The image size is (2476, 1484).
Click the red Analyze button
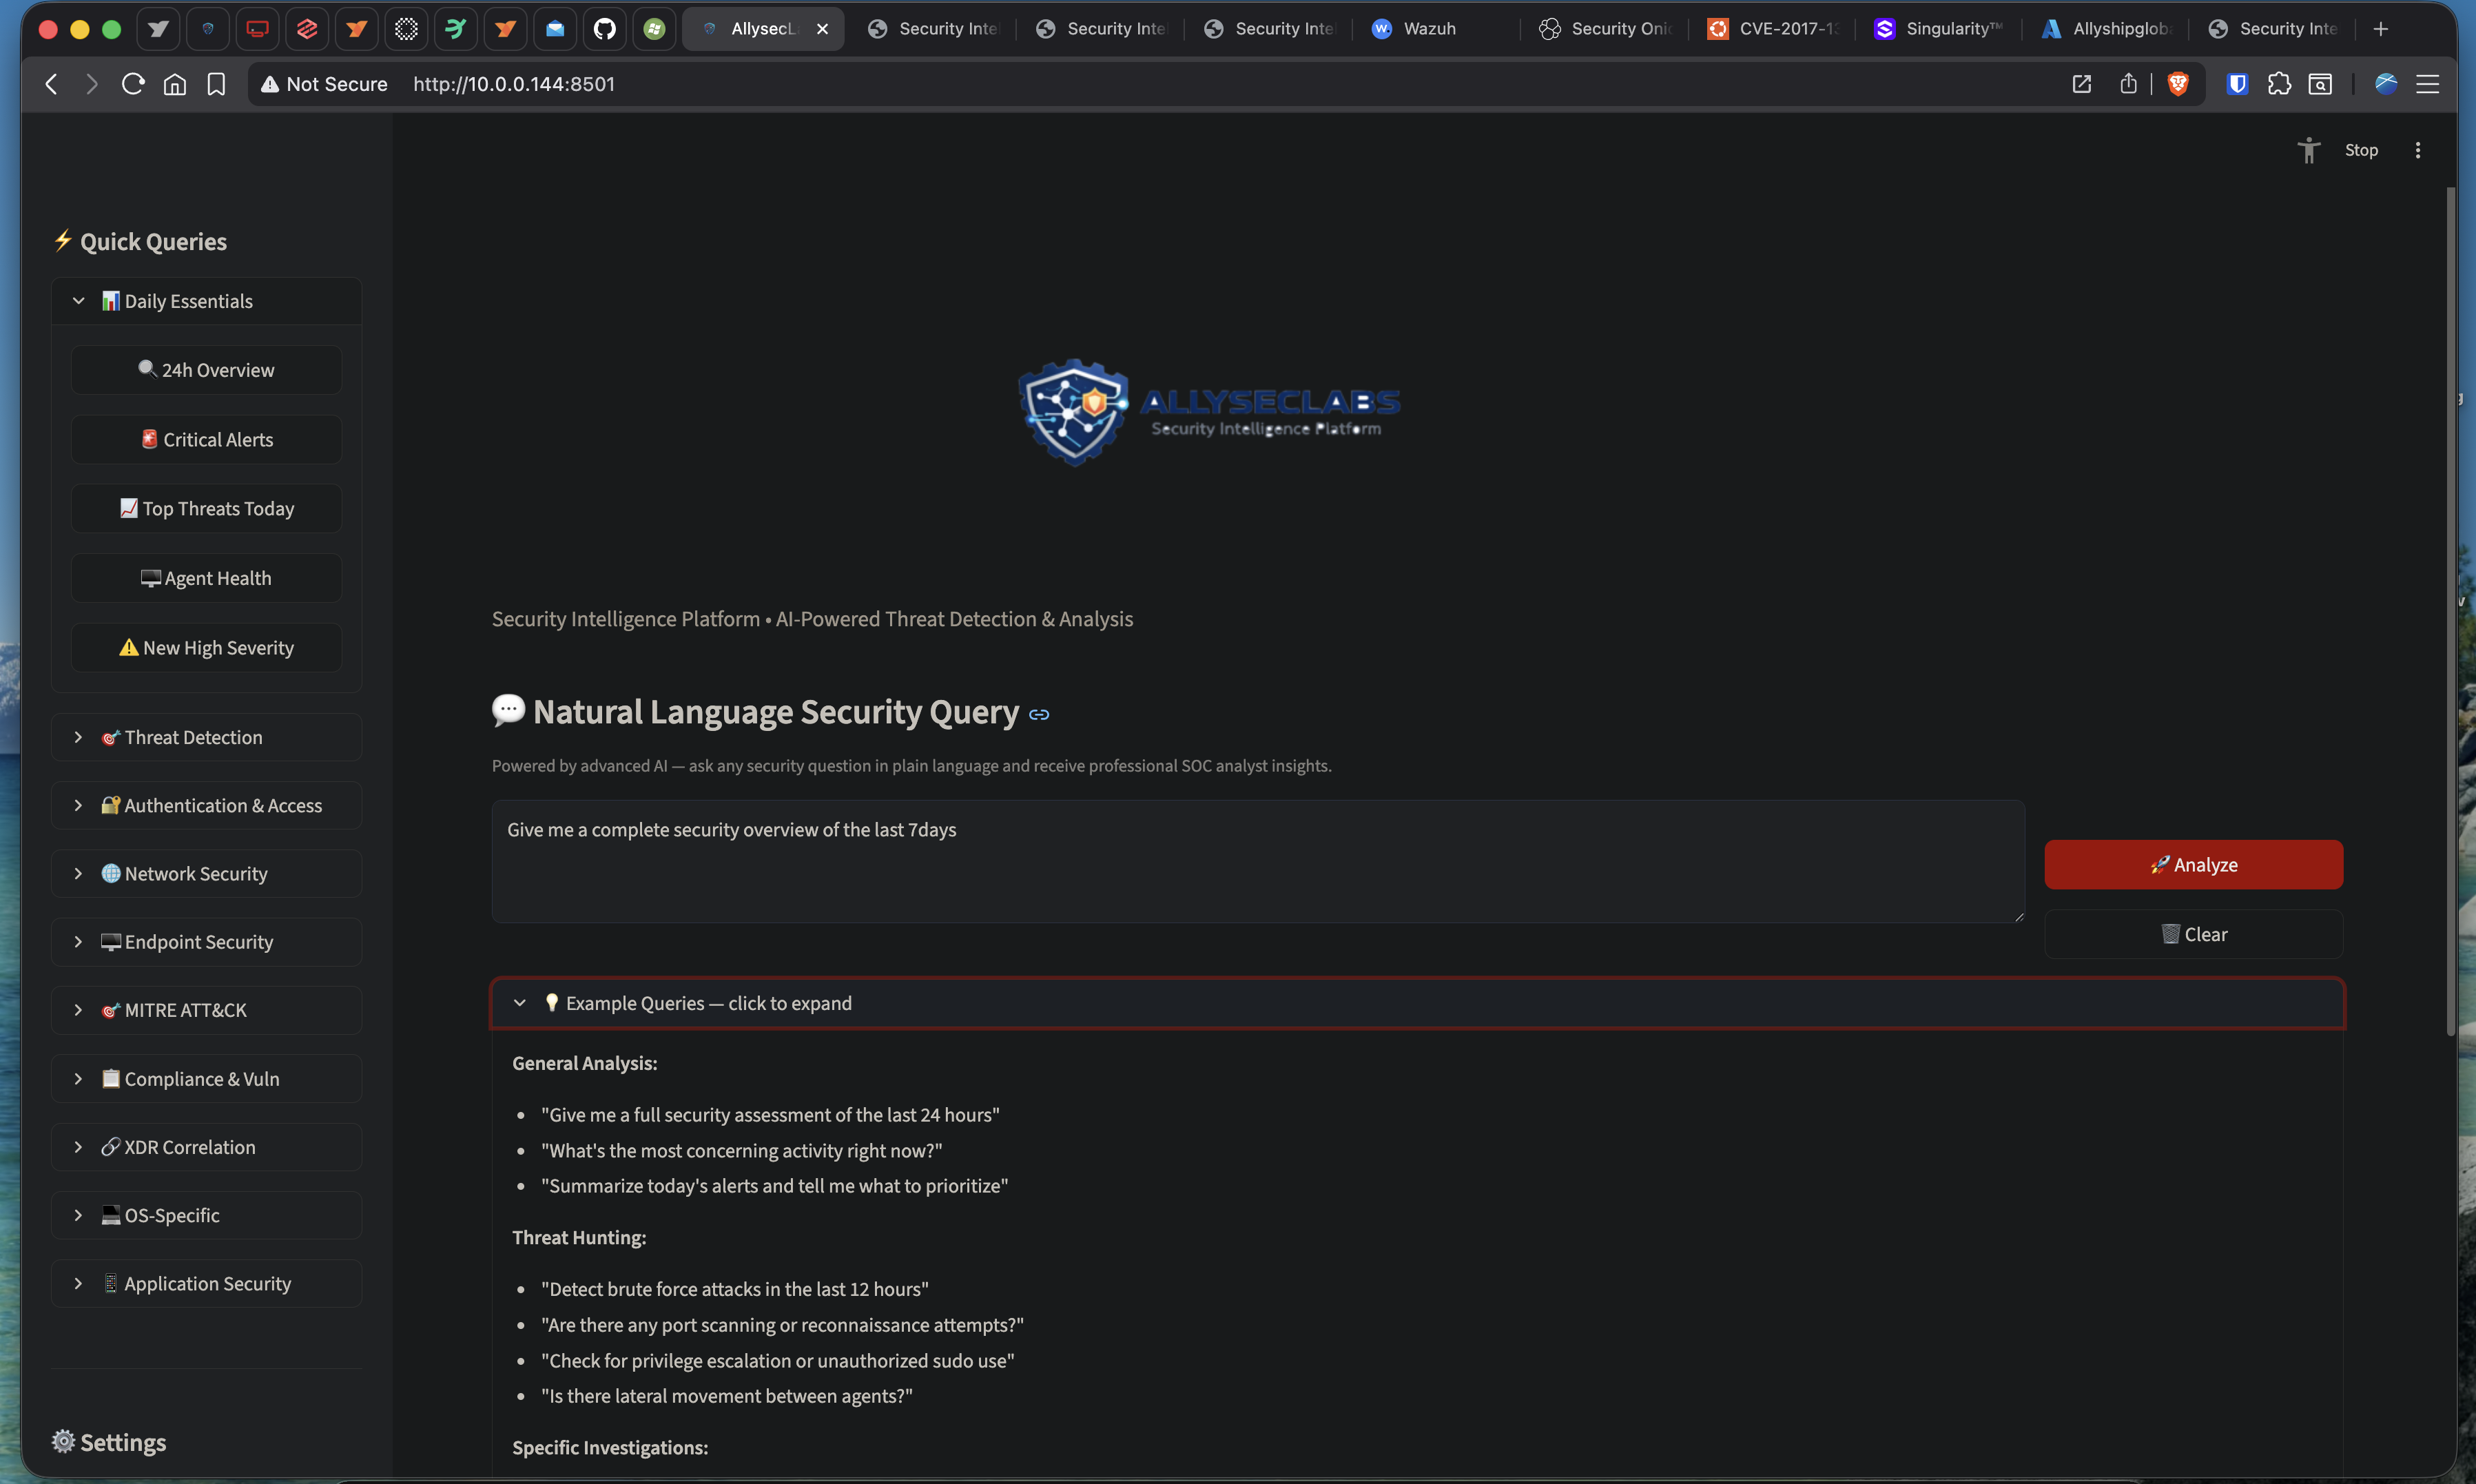[x=2193, y=865]
